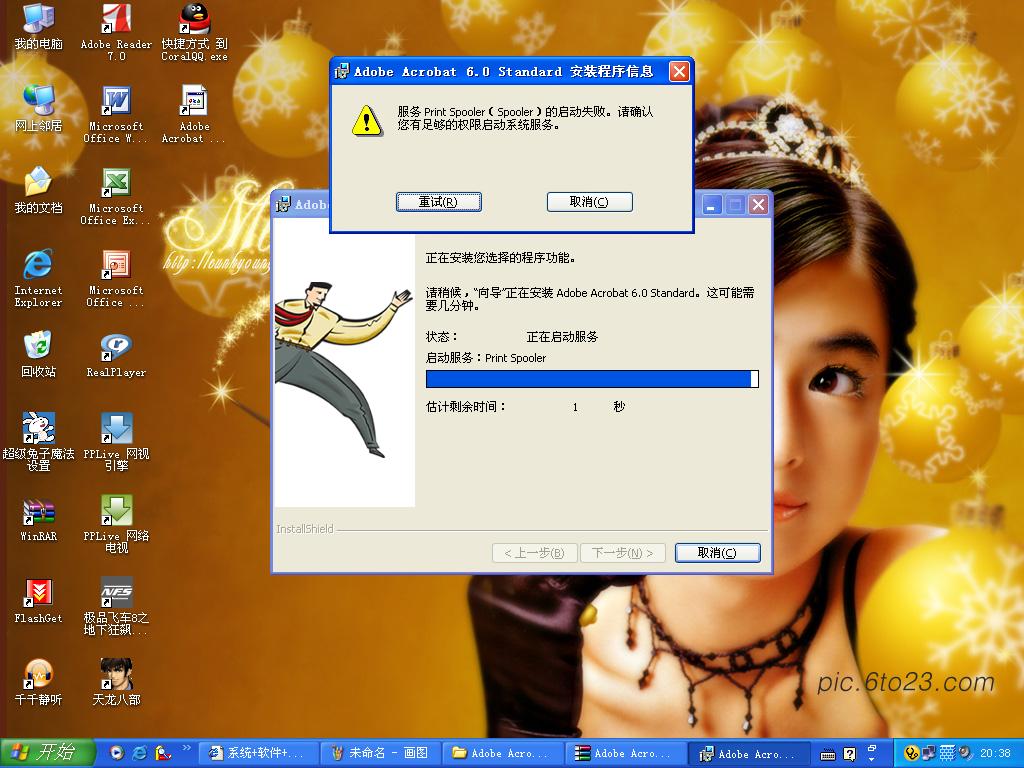Switch to 未命名 - 画图 taskbar window
Screen dimensions: 1024x768
pos(379,753)
